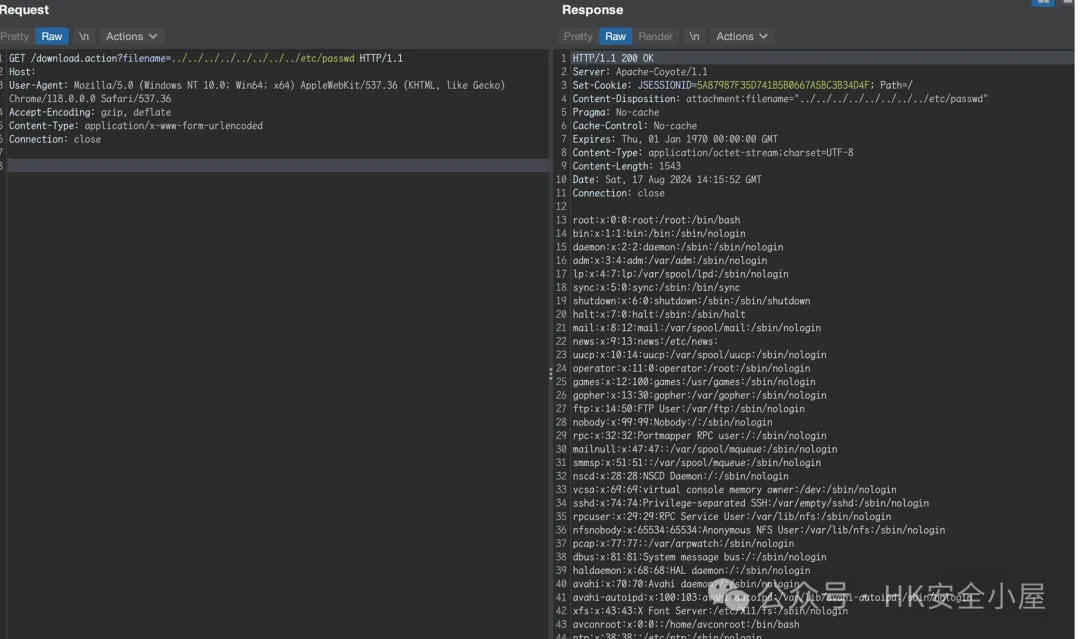1080x639 pixels.
Task: Click the daemon:x:2:2 entry line
Action: (678, 247)
